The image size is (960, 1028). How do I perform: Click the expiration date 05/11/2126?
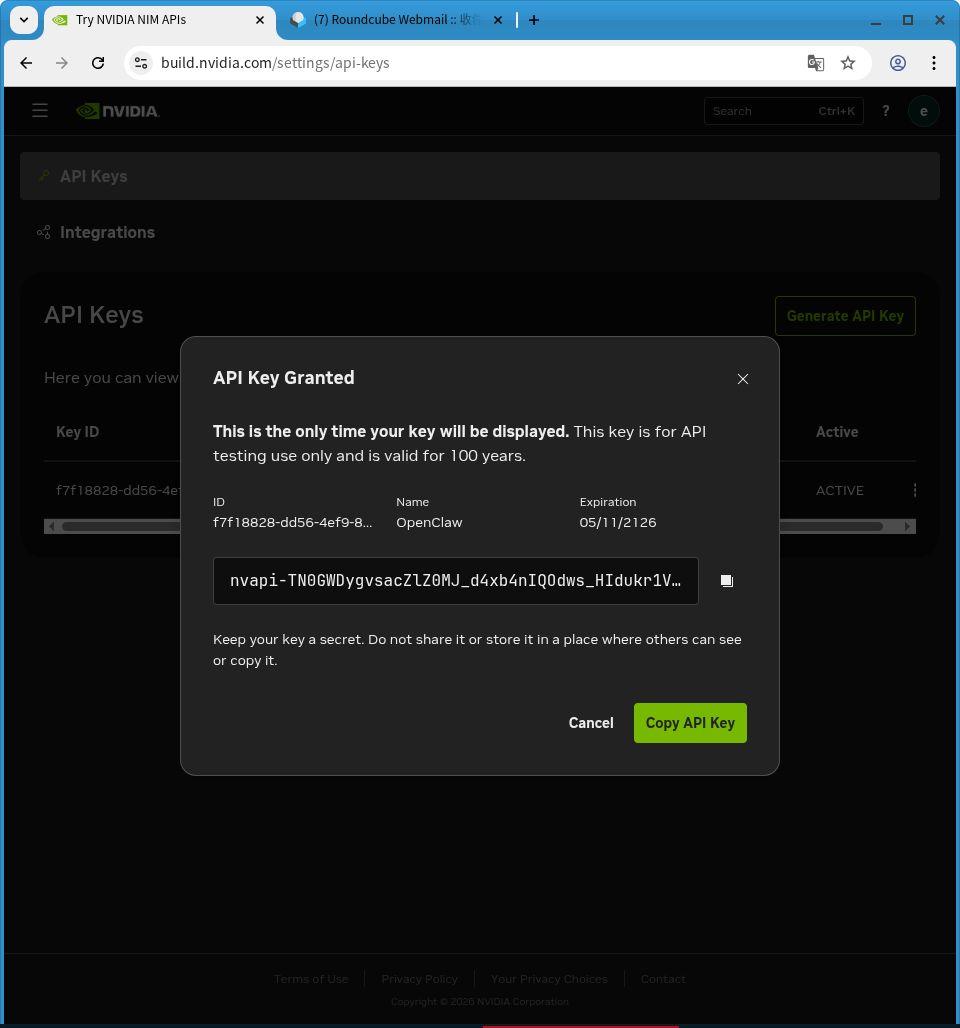click(618, 523)
